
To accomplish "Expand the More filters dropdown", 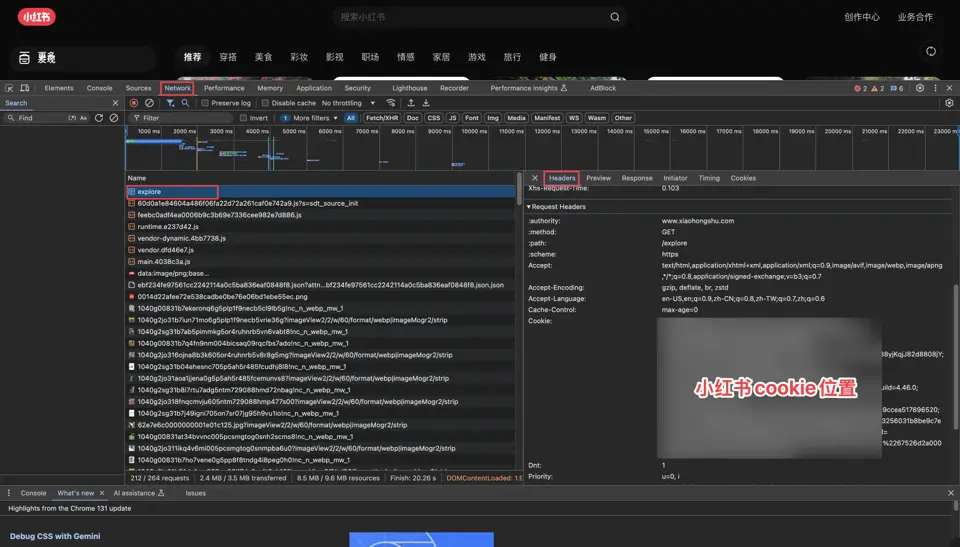I will point(309,118).
